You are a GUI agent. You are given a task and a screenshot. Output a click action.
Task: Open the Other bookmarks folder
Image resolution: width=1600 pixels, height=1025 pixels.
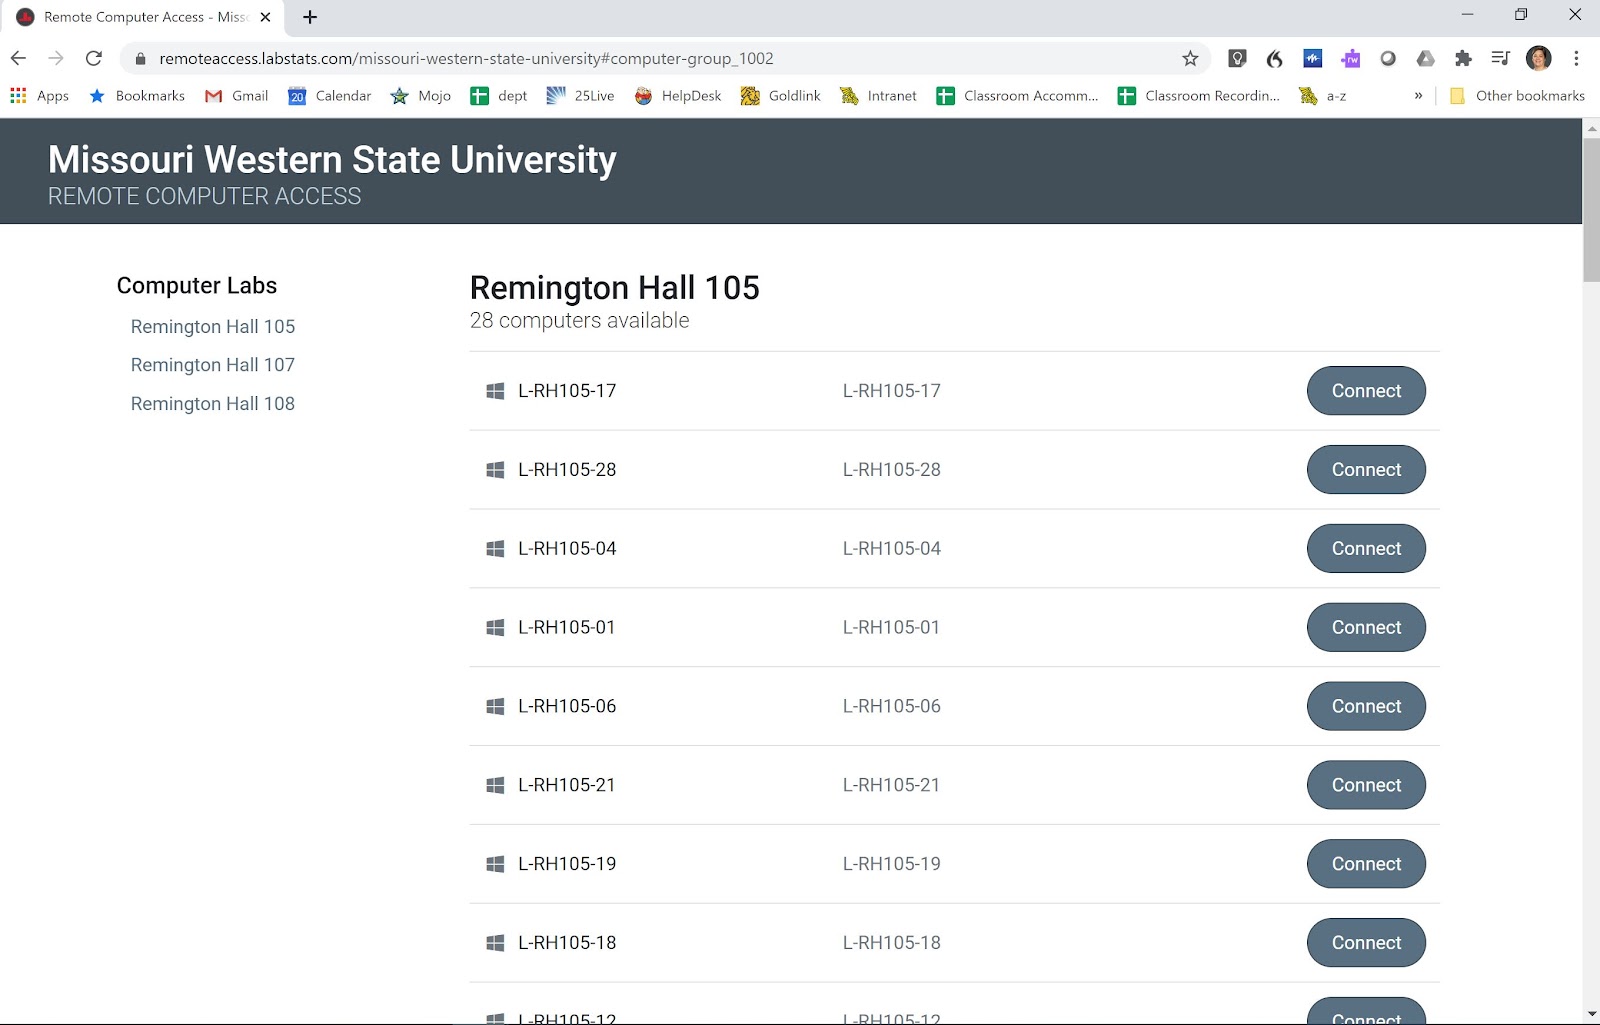tap(1517, 96)
